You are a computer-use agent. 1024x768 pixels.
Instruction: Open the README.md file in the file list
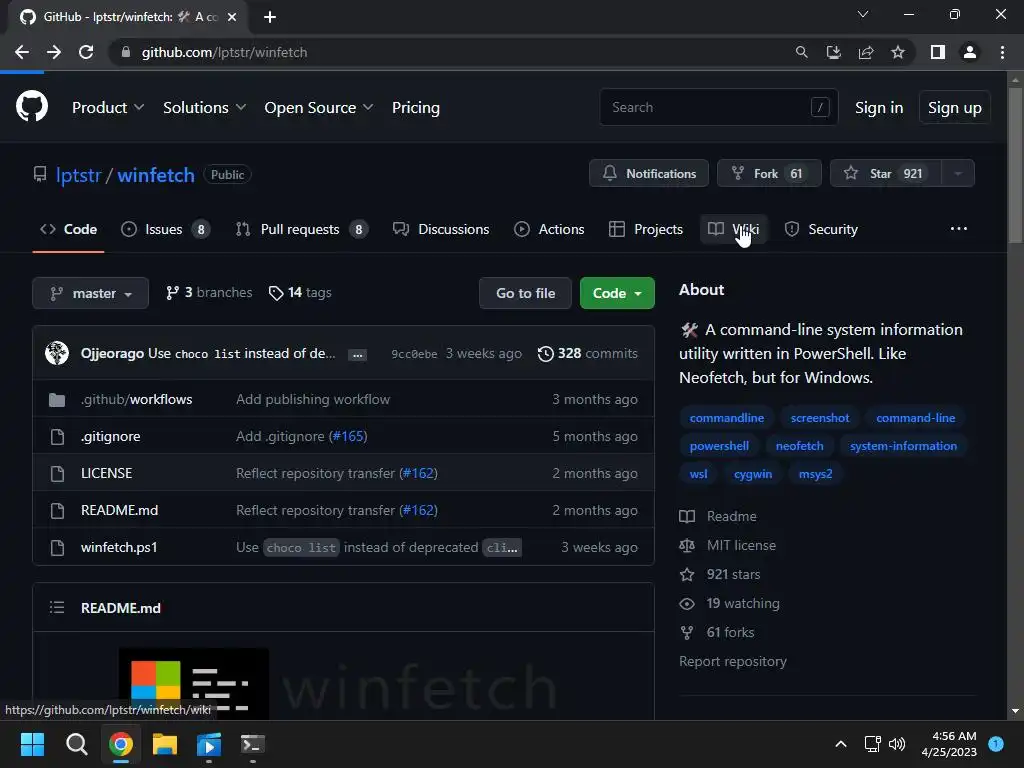tap(120, 510)
